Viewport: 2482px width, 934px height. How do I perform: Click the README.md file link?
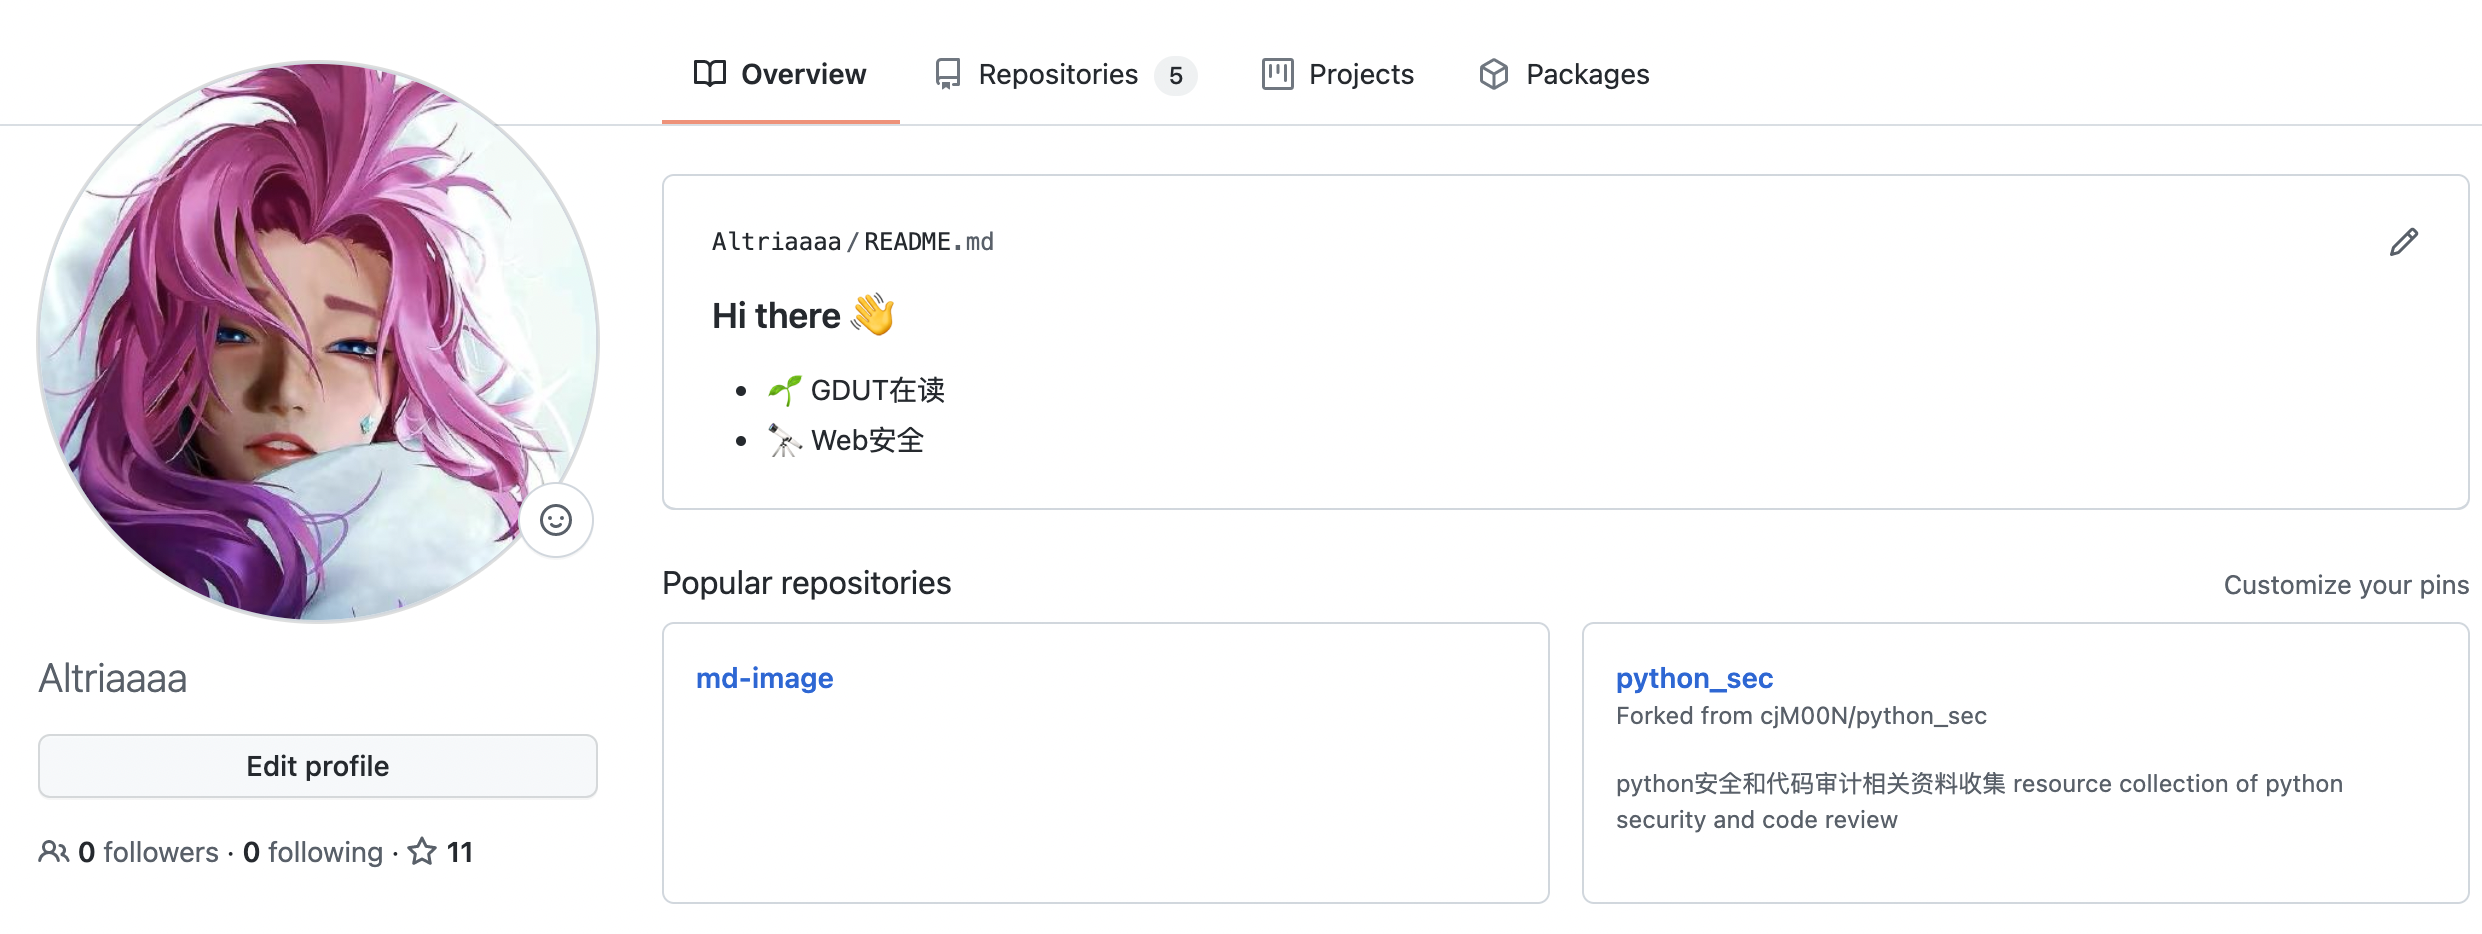pos(929,242)
